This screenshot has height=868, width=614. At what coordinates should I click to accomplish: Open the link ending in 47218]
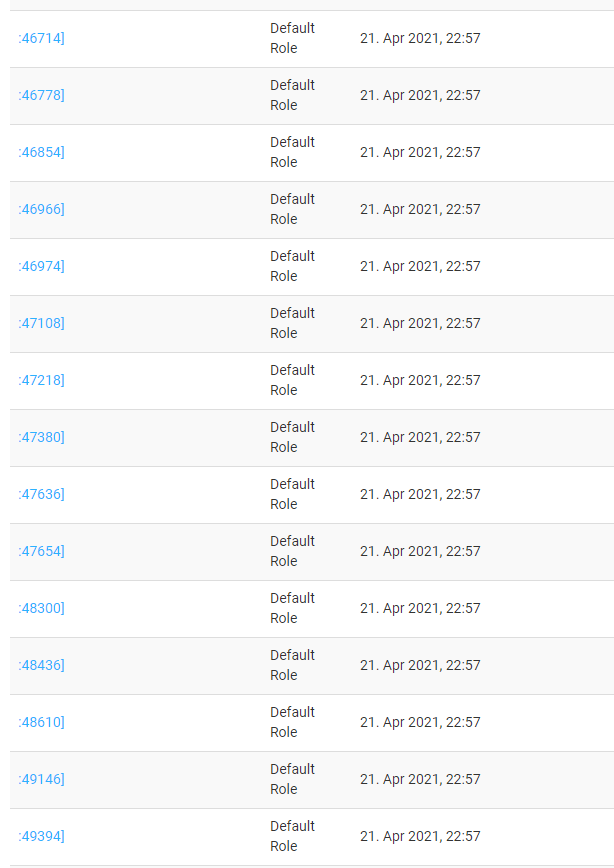[x=42, y=380]
